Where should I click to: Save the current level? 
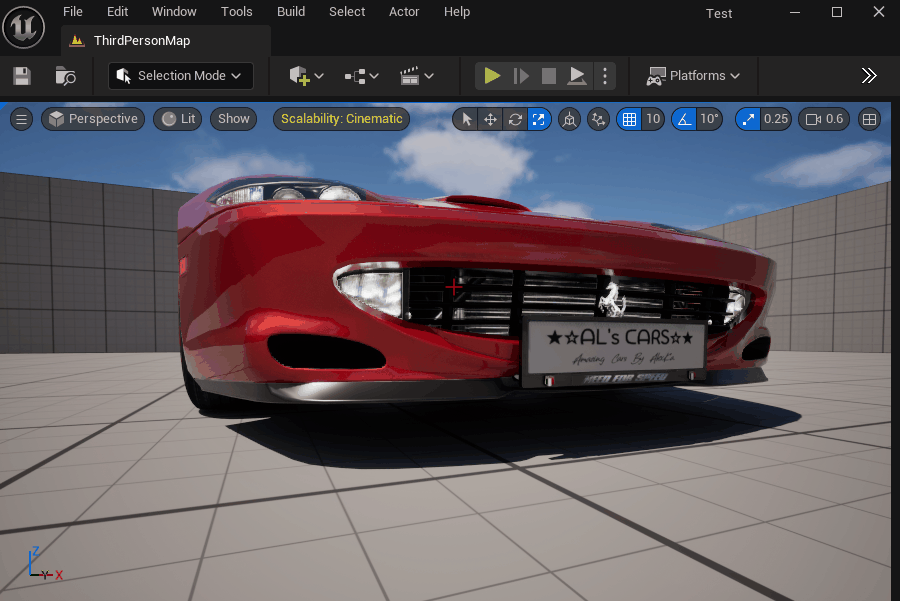22,76
